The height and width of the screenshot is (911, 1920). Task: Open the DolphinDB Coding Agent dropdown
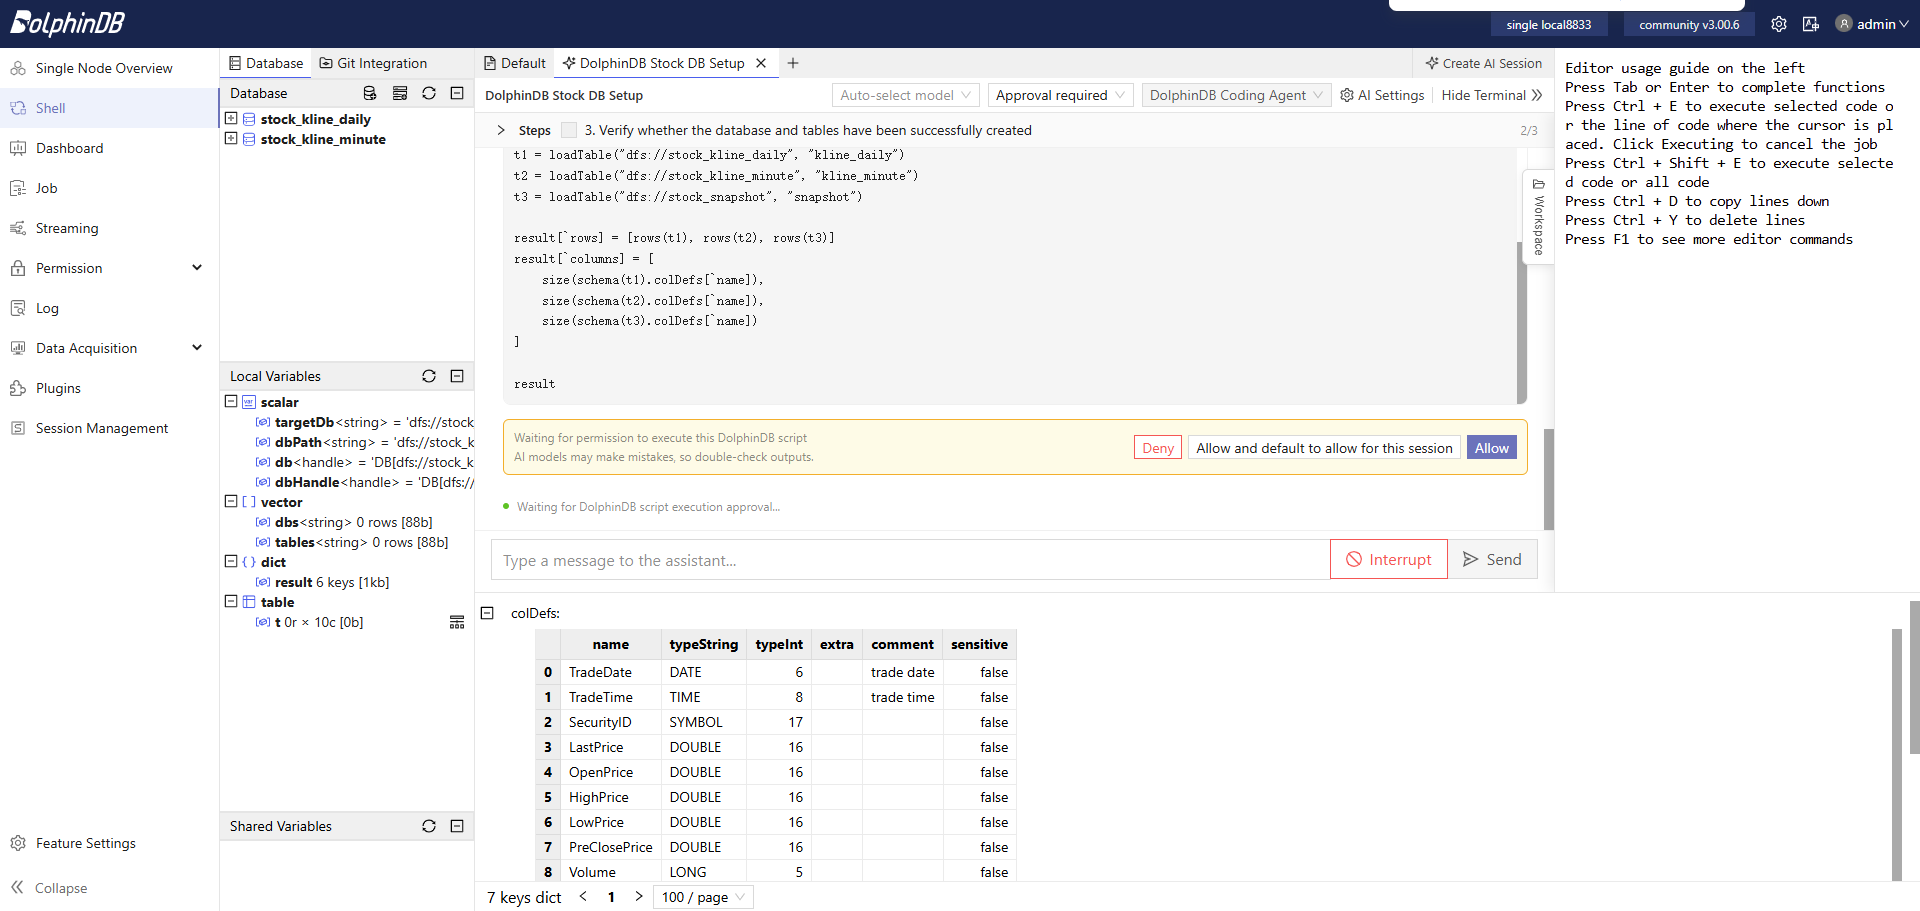click(x=1236, y=95)
